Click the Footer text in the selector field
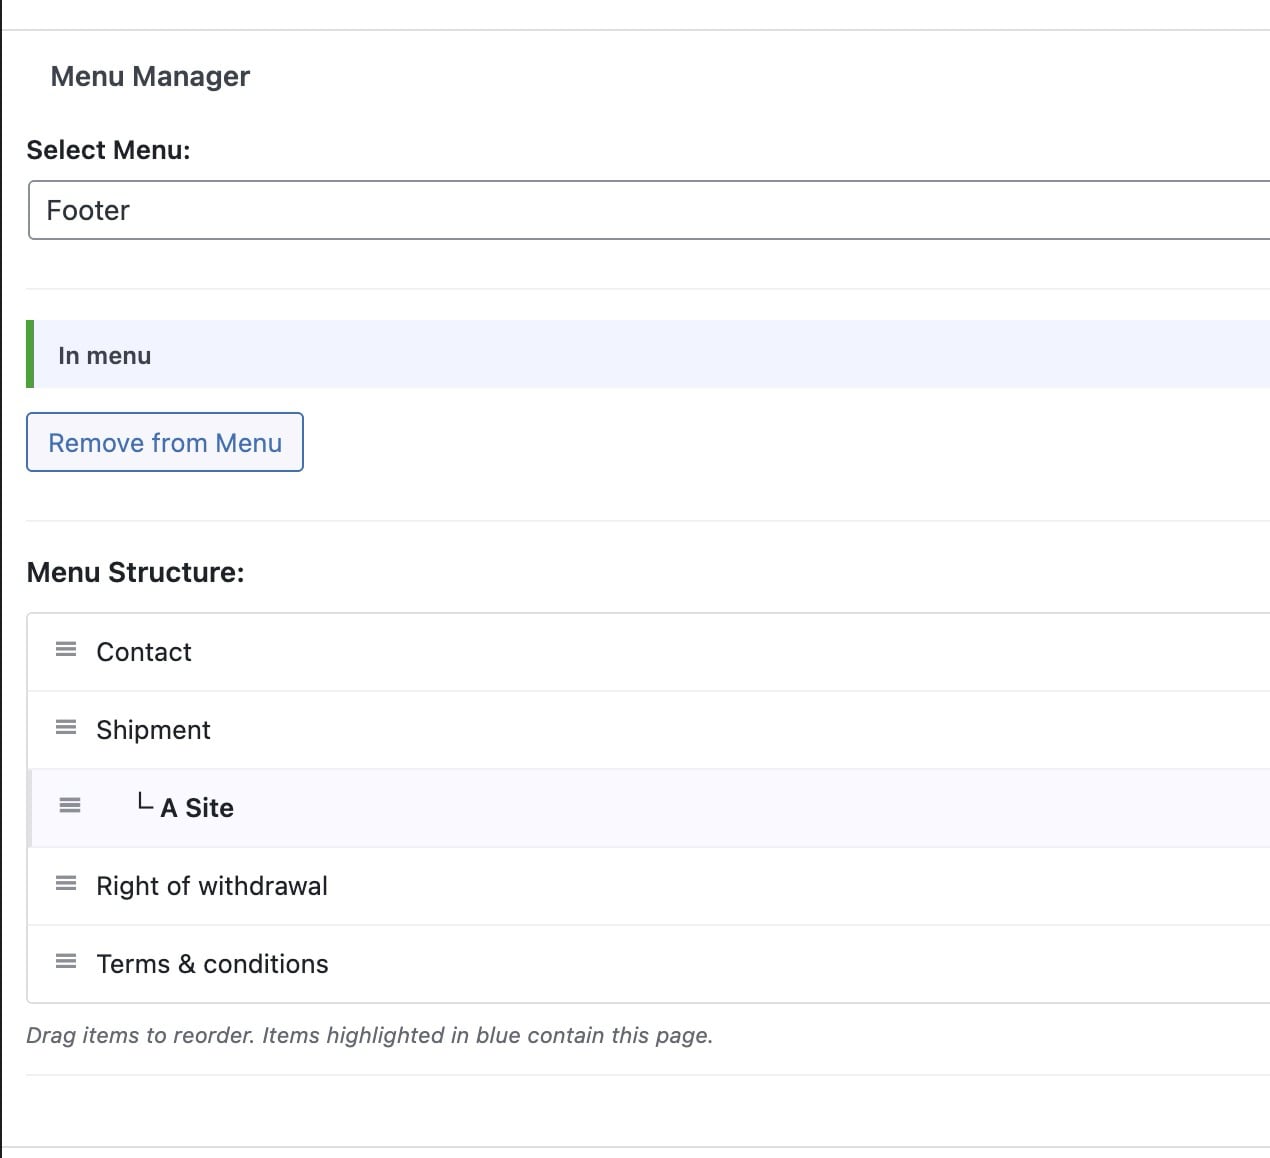Image resolution: width=1270 pixels, height=1158 pixels. click(x=88, y=210)
